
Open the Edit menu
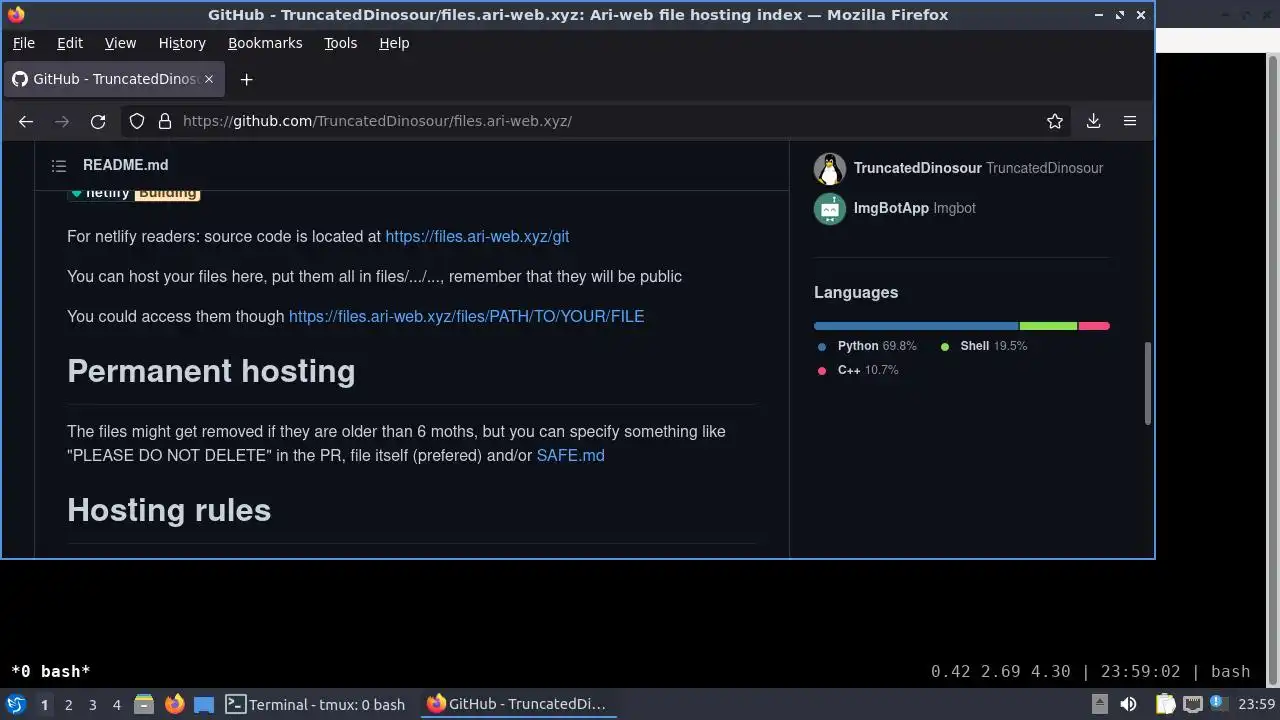click(x=70, y=43)
